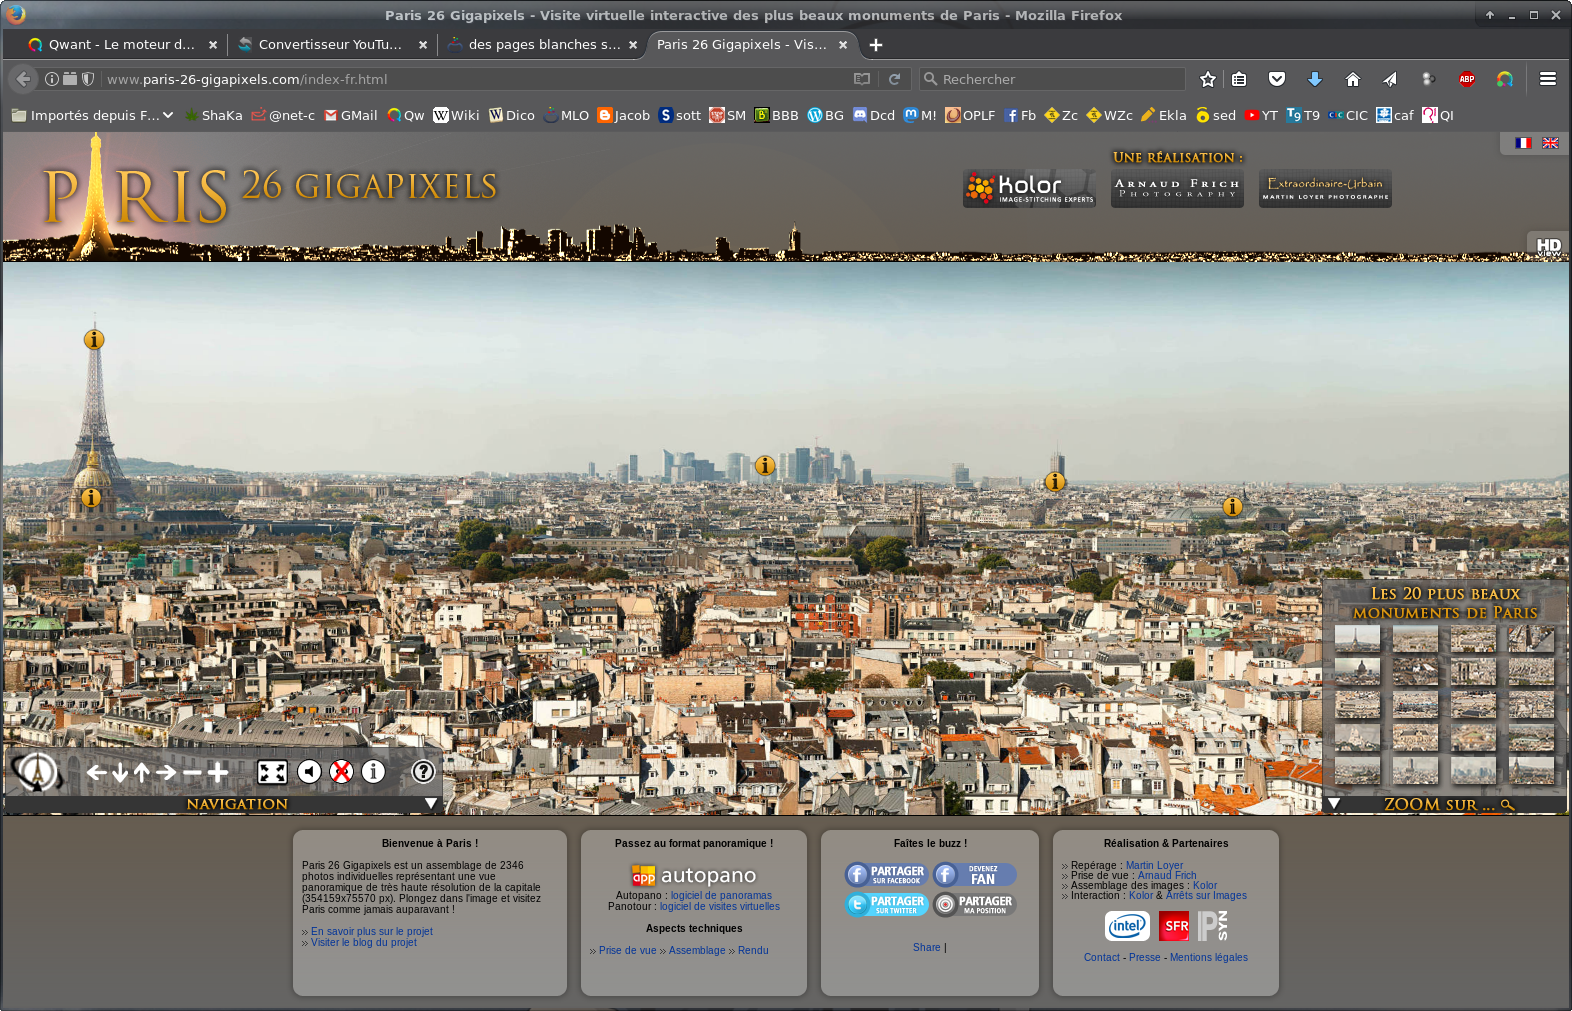Switch to the Convertisseur YouTube tab
1572x1011 pixels.
click(330, 44)
